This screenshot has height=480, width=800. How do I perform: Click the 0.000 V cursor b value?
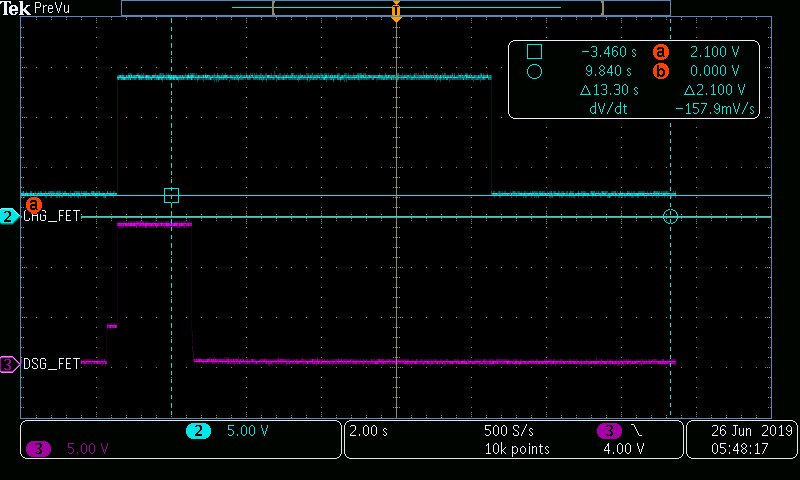point(714,71)
